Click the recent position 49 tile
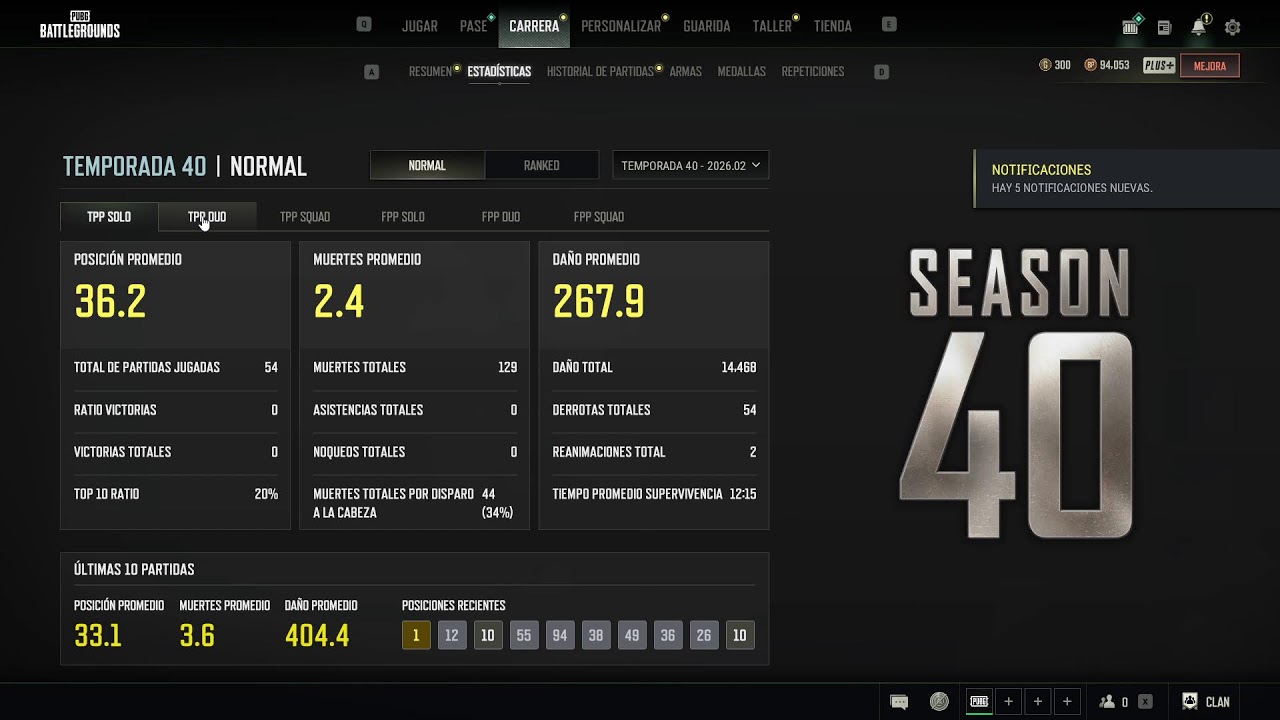The height and width of the screenshot is (720, 1280). [632, 635]
